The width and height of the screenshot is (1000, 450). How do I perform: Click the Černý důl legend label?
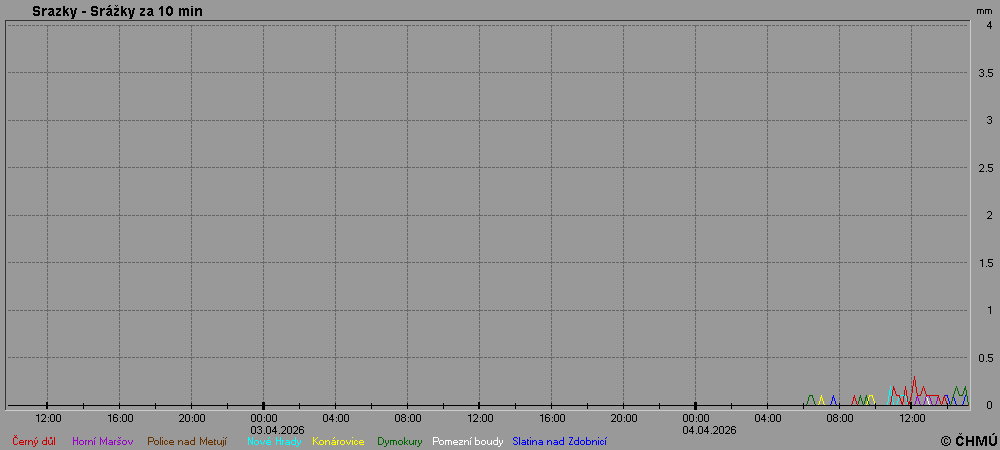click(36, 441)
